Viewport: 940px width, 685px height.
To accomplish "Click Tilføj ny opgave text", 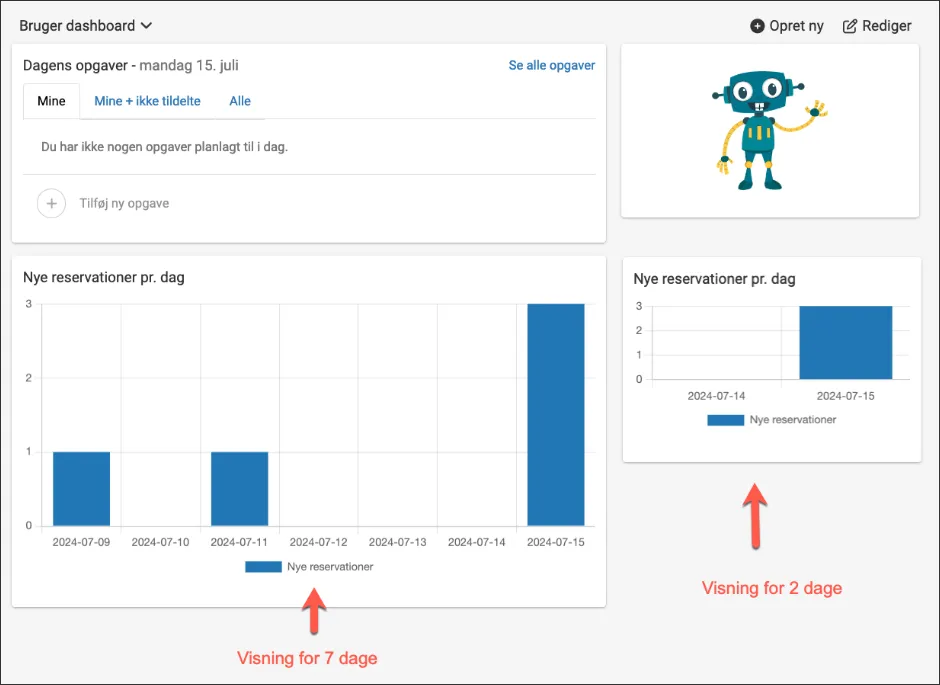I will 124,203.
